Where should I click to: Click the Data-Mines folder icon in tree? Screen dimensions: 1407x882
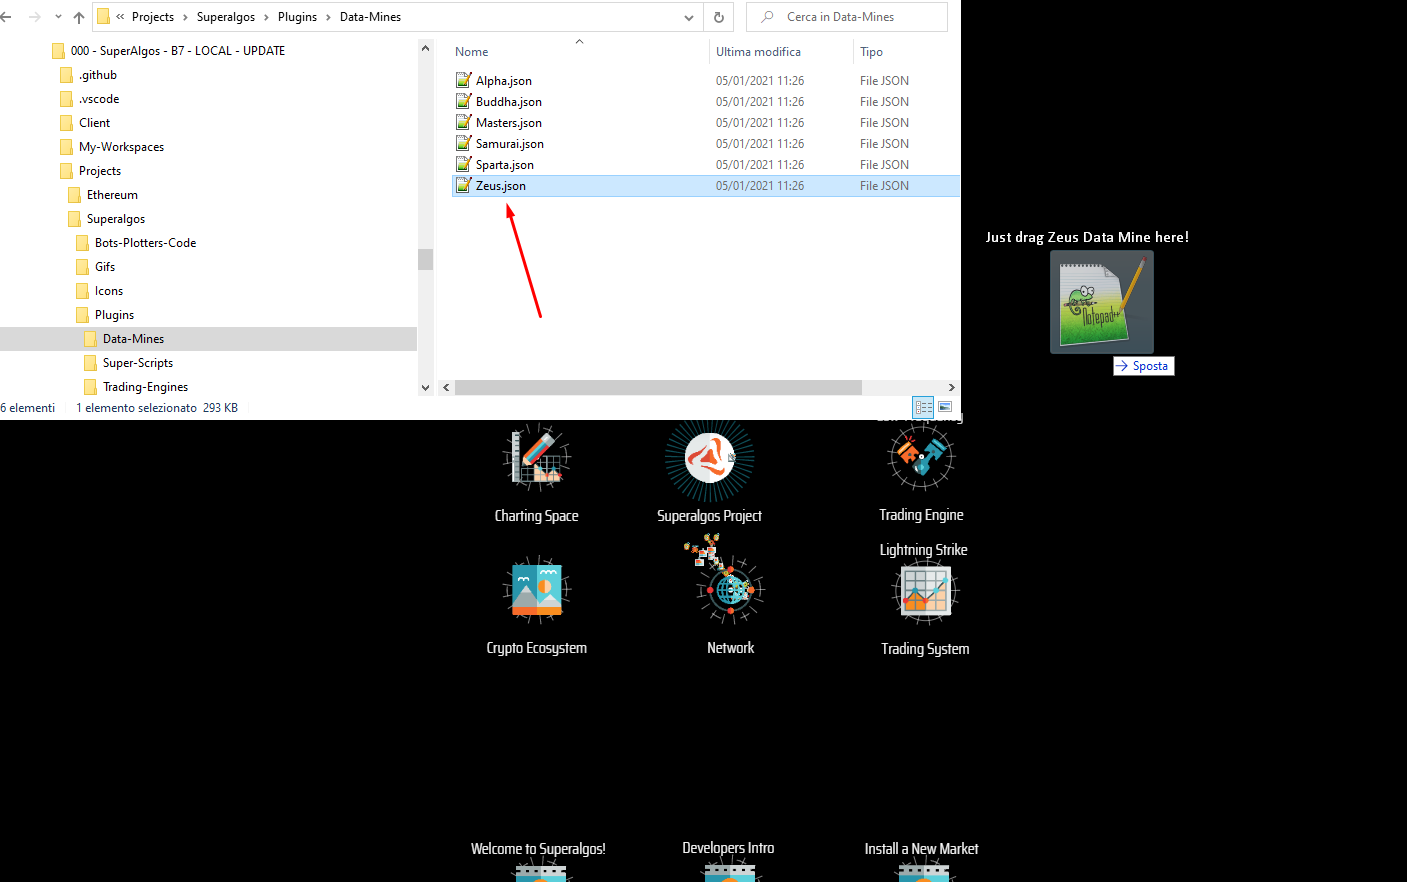[90, 339]
